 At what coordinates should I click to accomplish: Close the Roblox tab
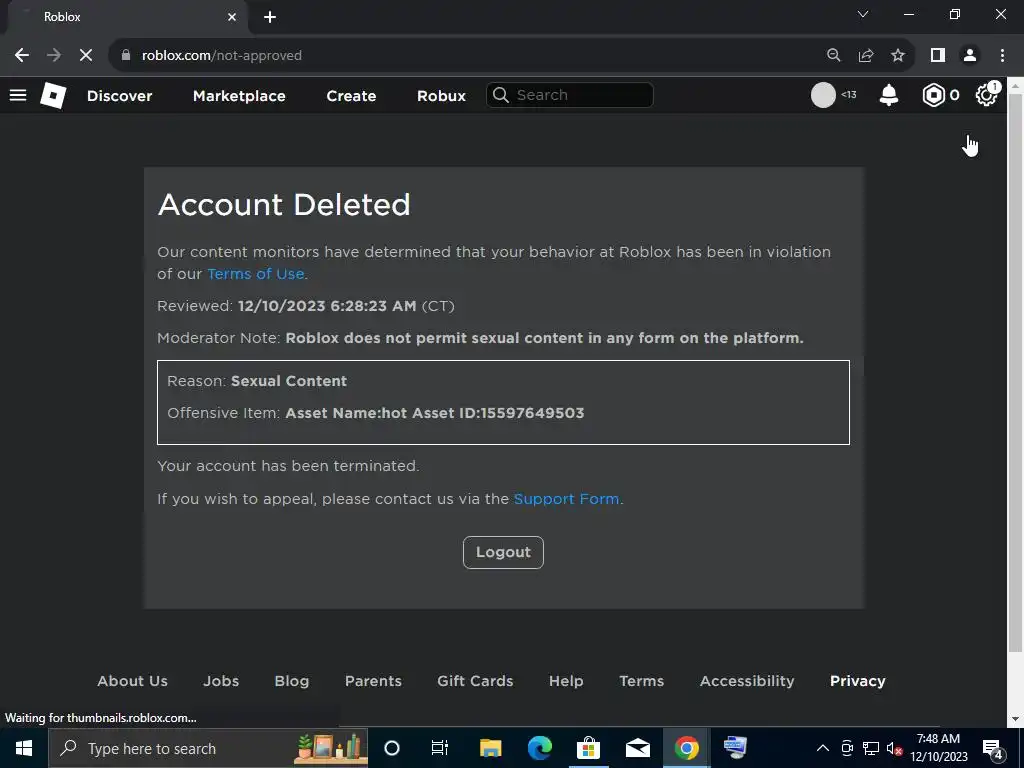232,17
